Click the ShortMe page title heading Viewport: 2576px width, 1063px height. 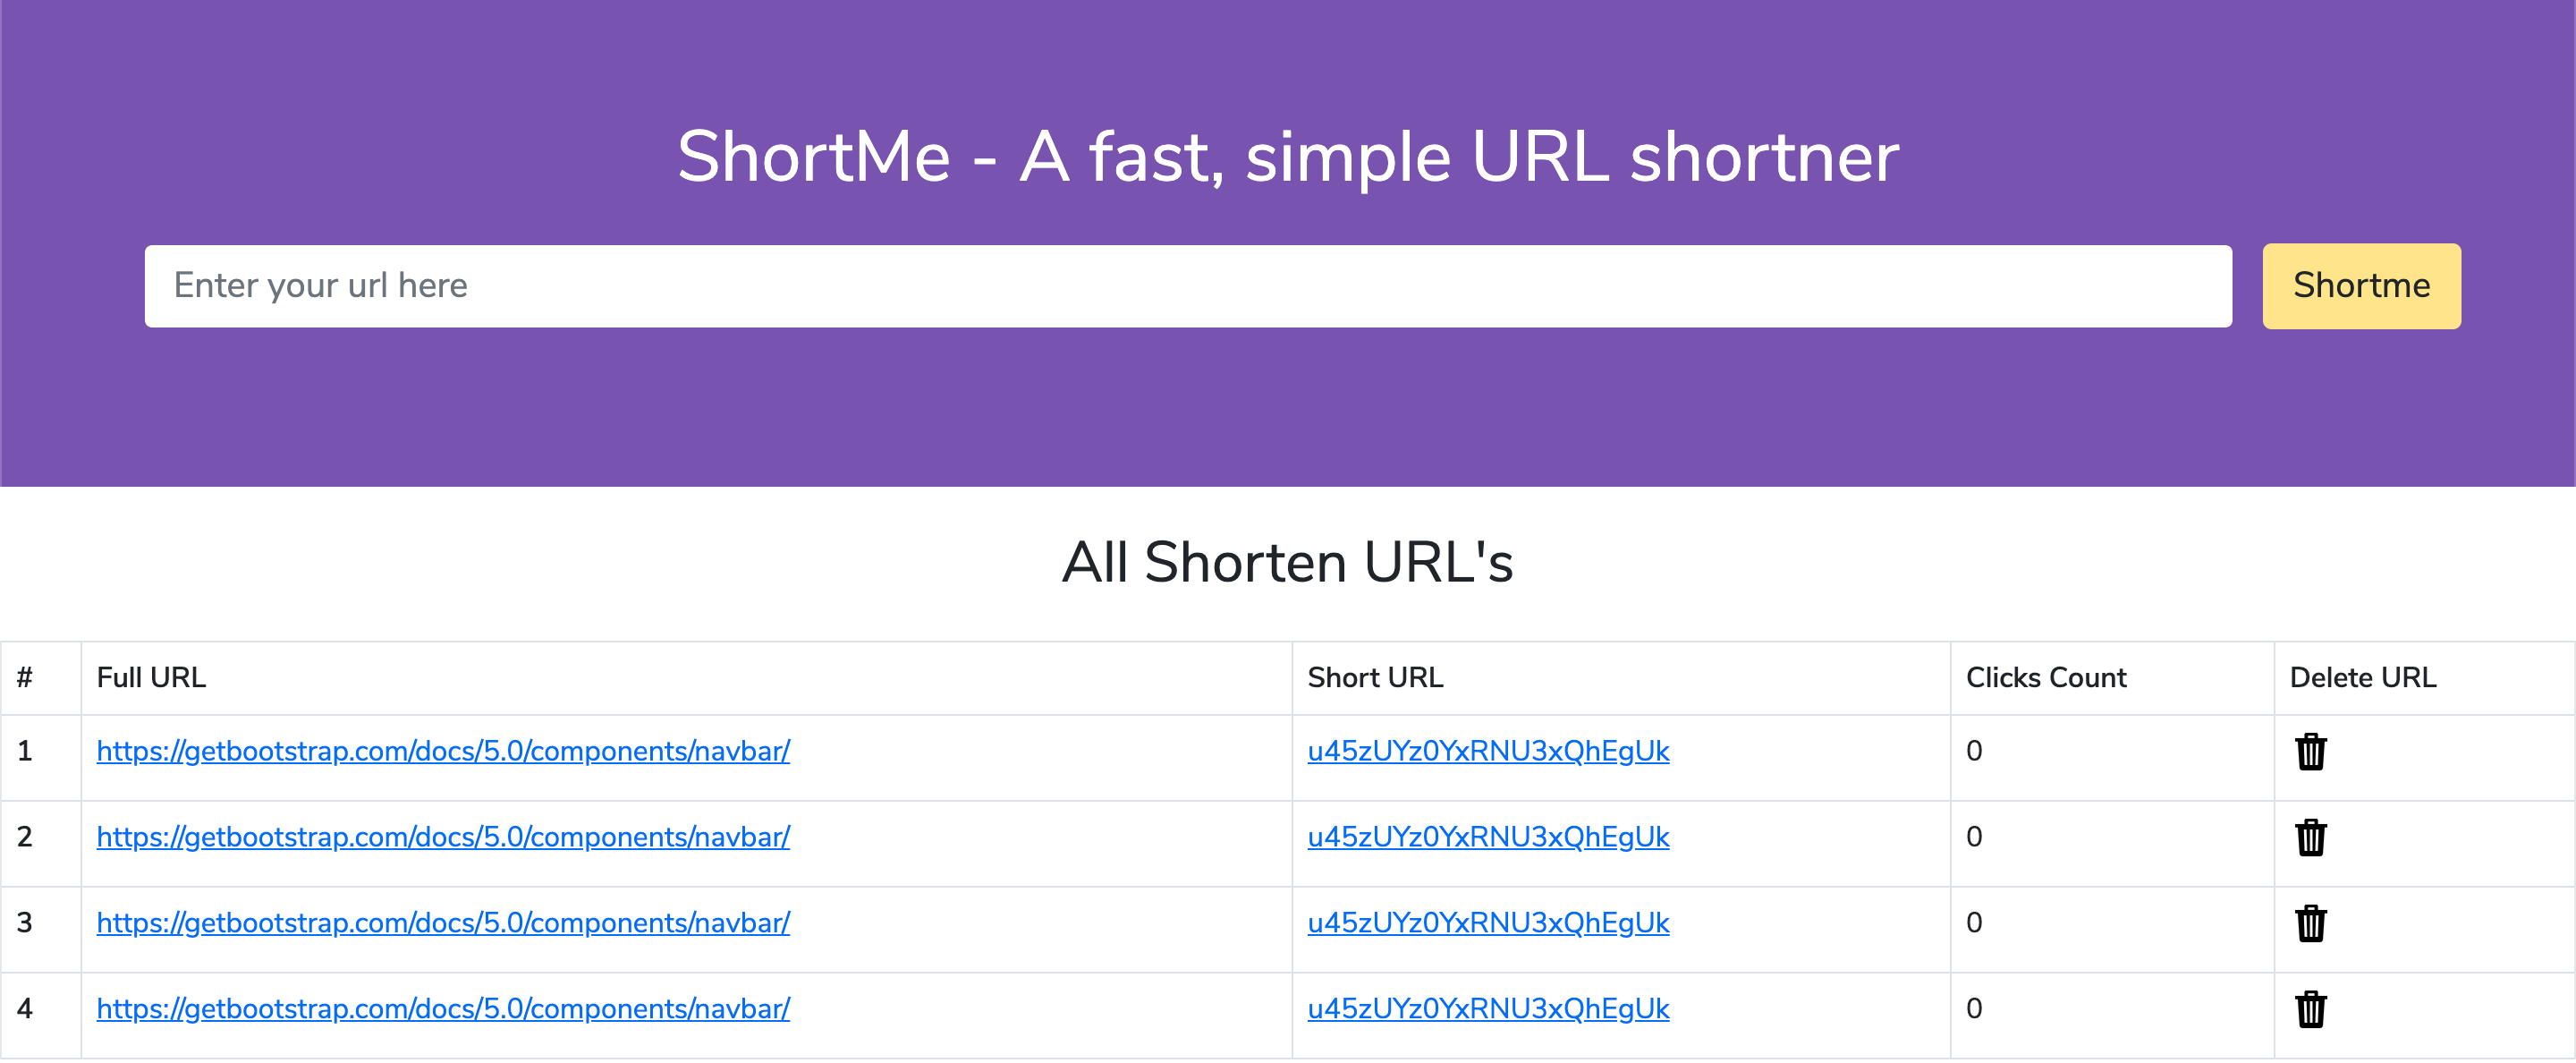click(x=1288, y=157)
